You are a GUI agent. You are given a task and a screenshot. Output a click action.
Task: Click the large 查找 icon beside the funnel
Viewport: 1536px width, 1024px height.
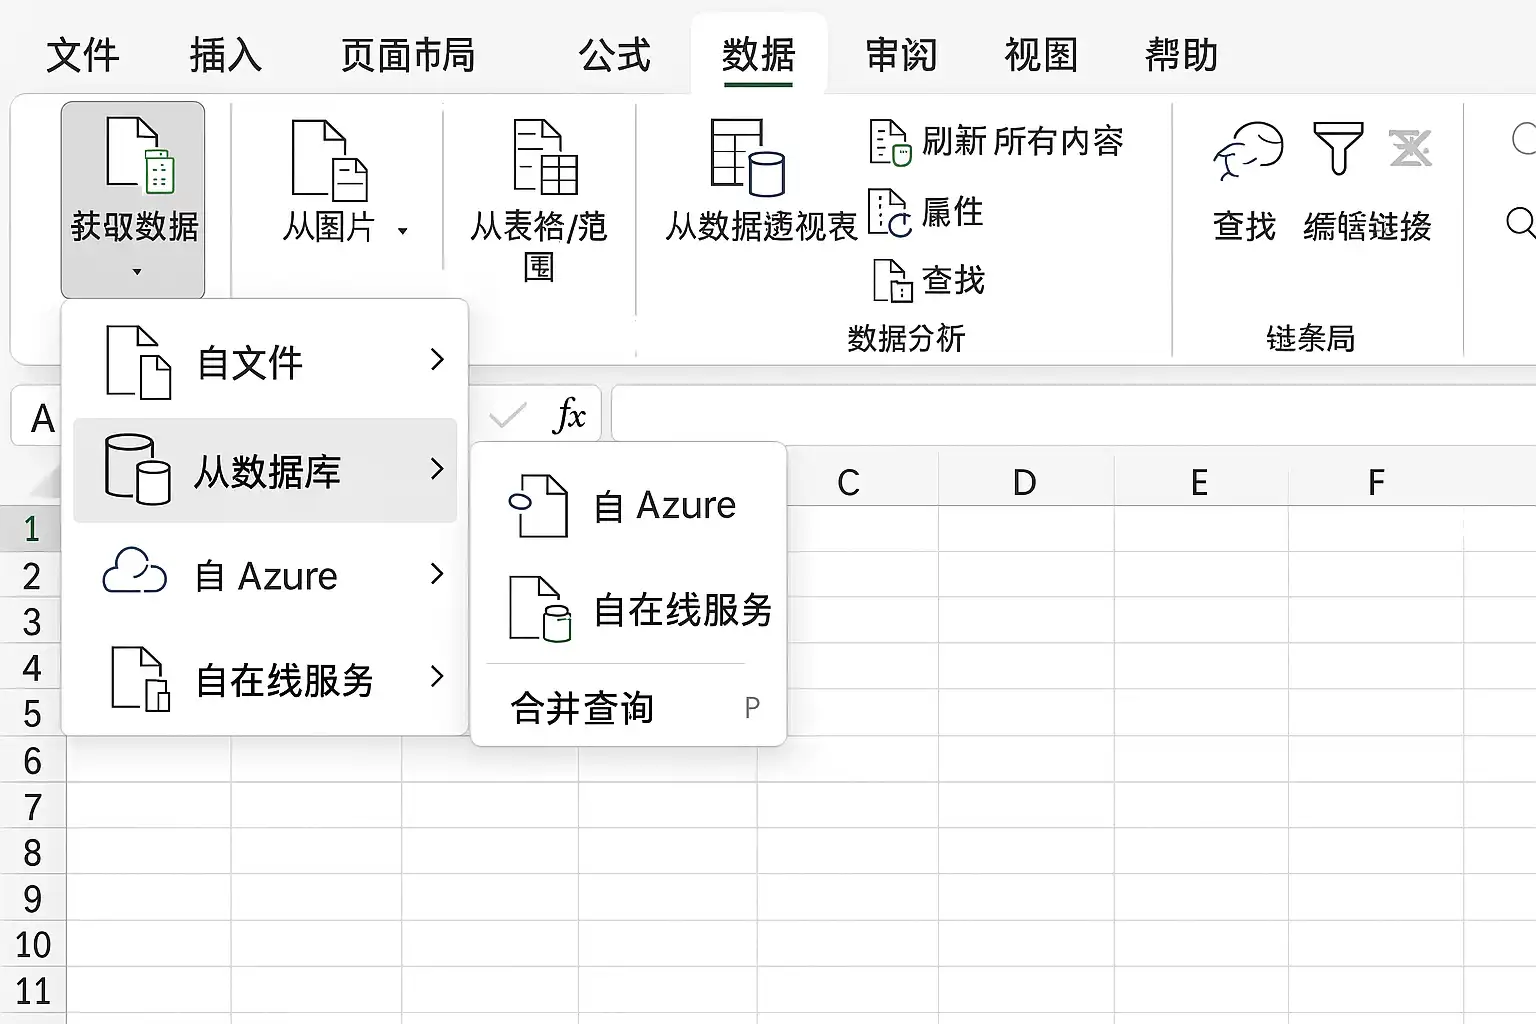pyautogui.click(x=1249, y=151)
